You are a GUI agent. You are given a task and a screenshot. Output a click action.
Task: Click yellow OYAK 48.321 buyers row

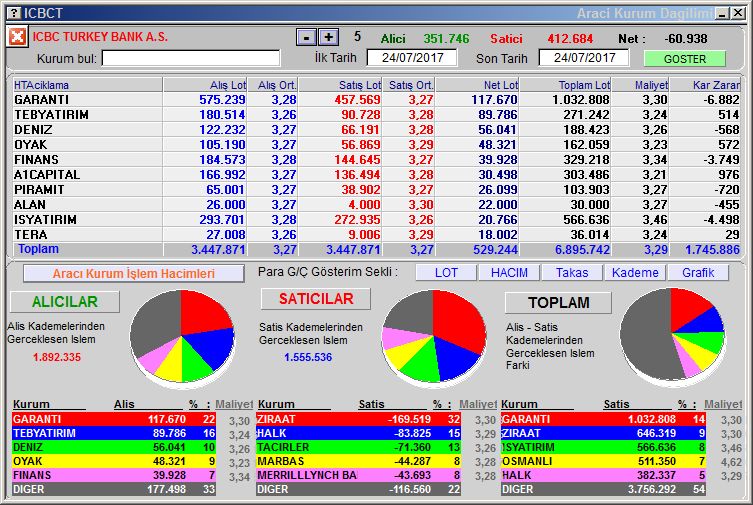click(114, 461)
